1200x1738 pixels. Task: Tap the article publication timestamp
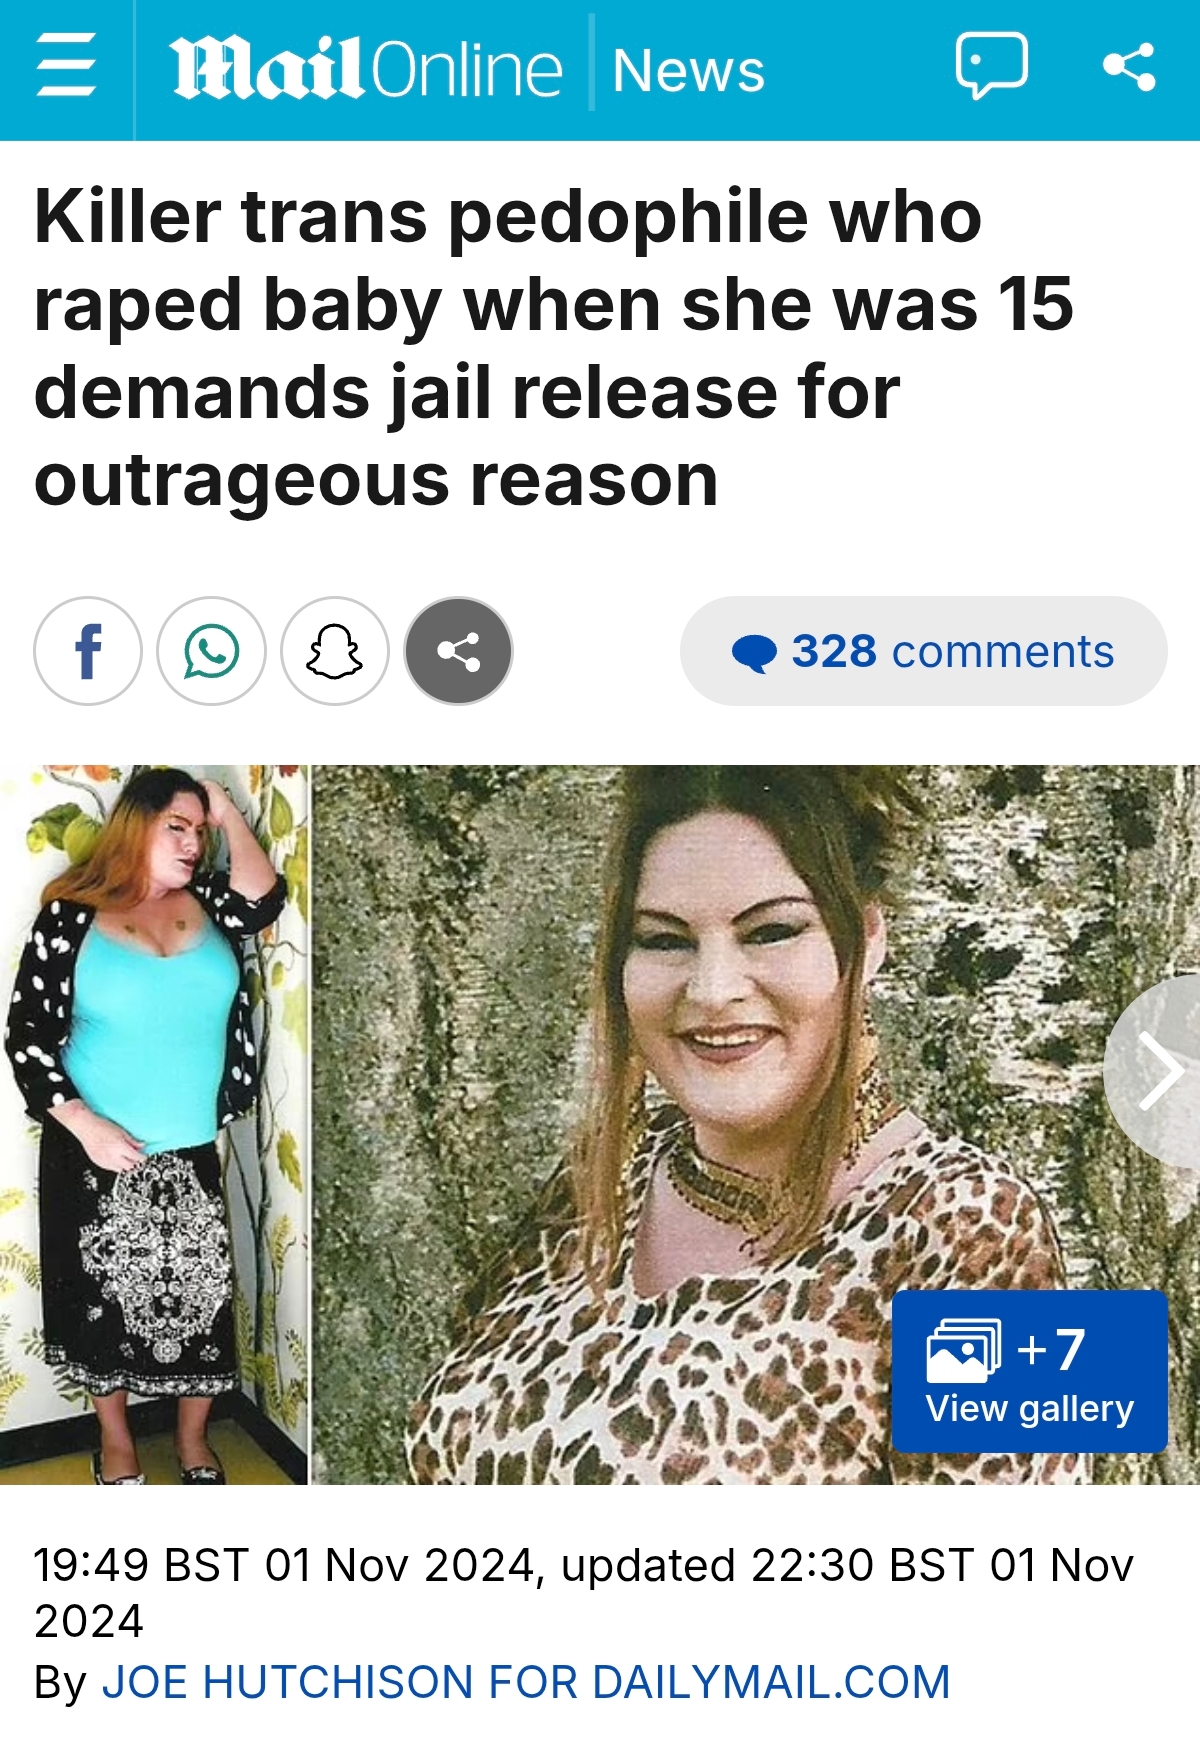[584, 1592]
